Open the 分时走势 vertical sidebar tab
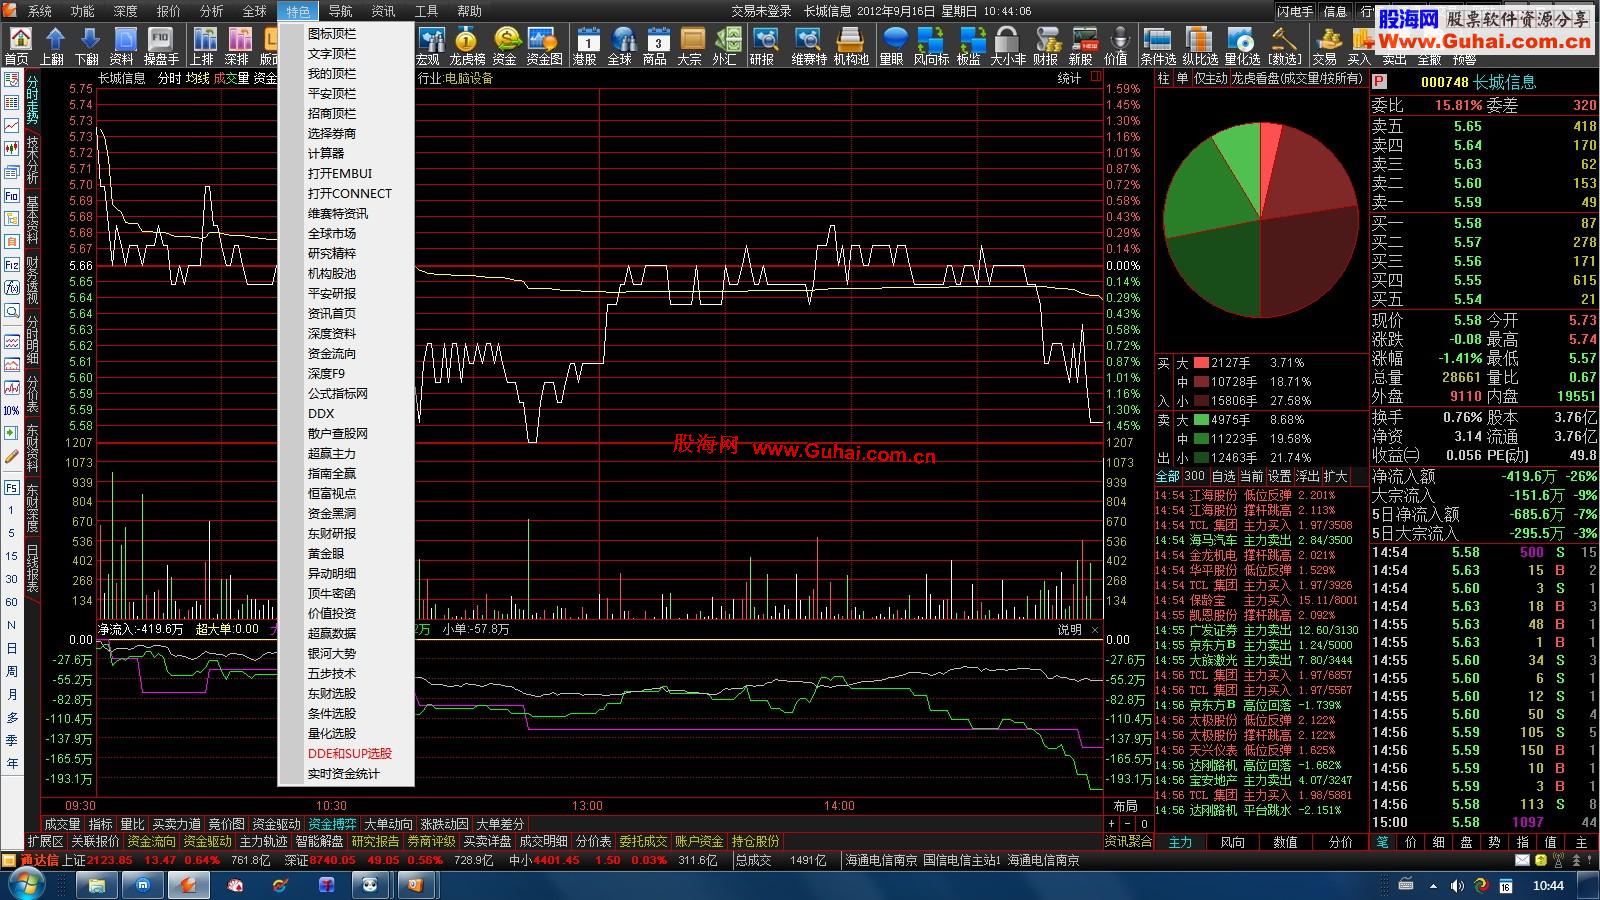Viewport: 1600px width, 900px height. pos(33,101)
